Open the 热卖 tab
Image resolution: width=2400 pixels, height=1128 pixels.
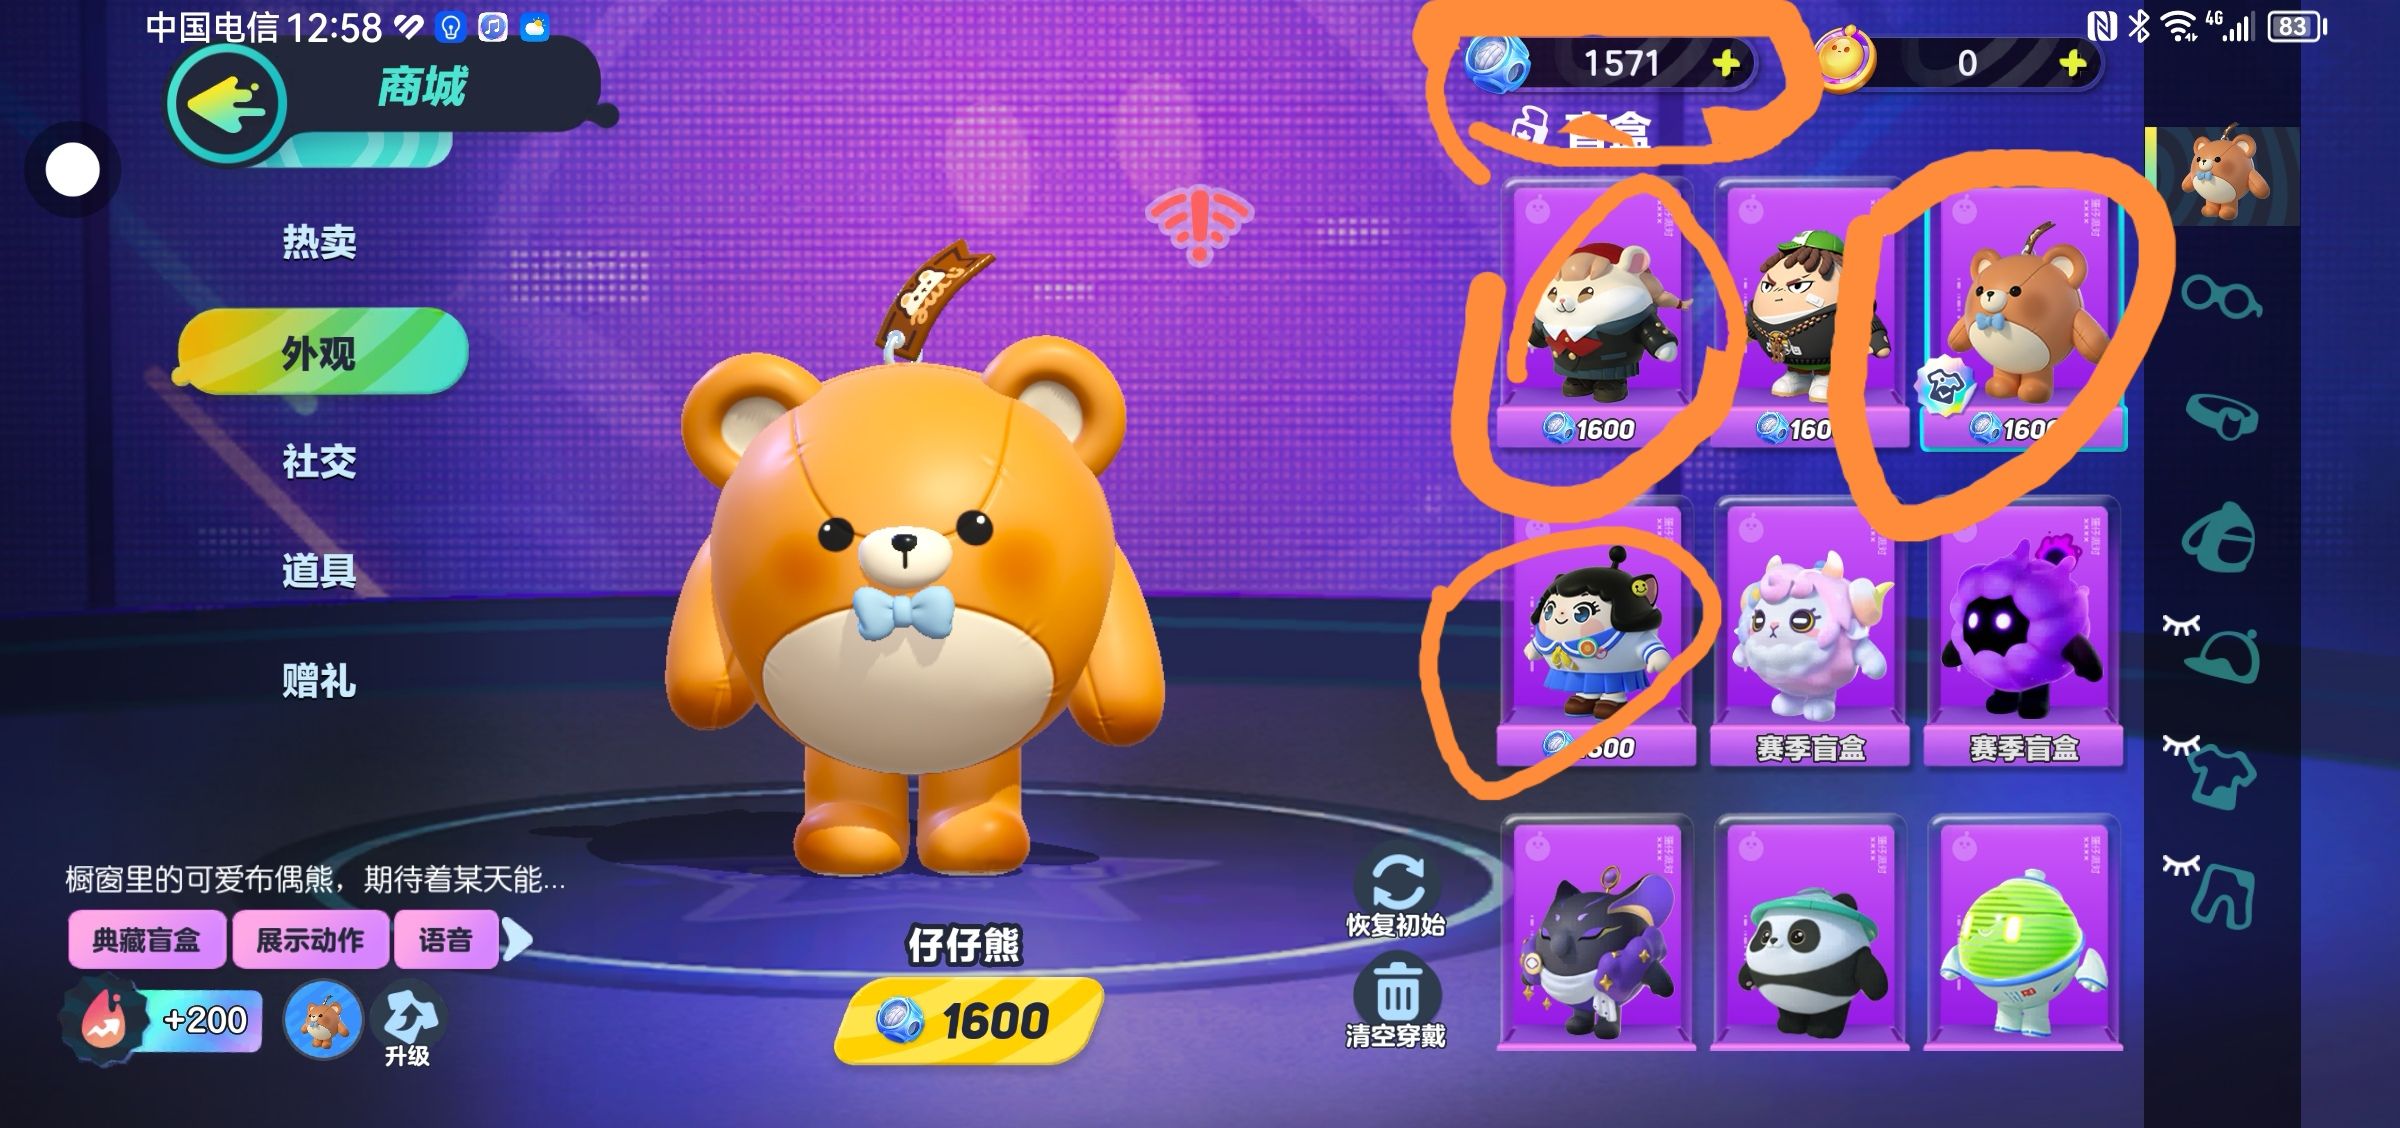319,241
